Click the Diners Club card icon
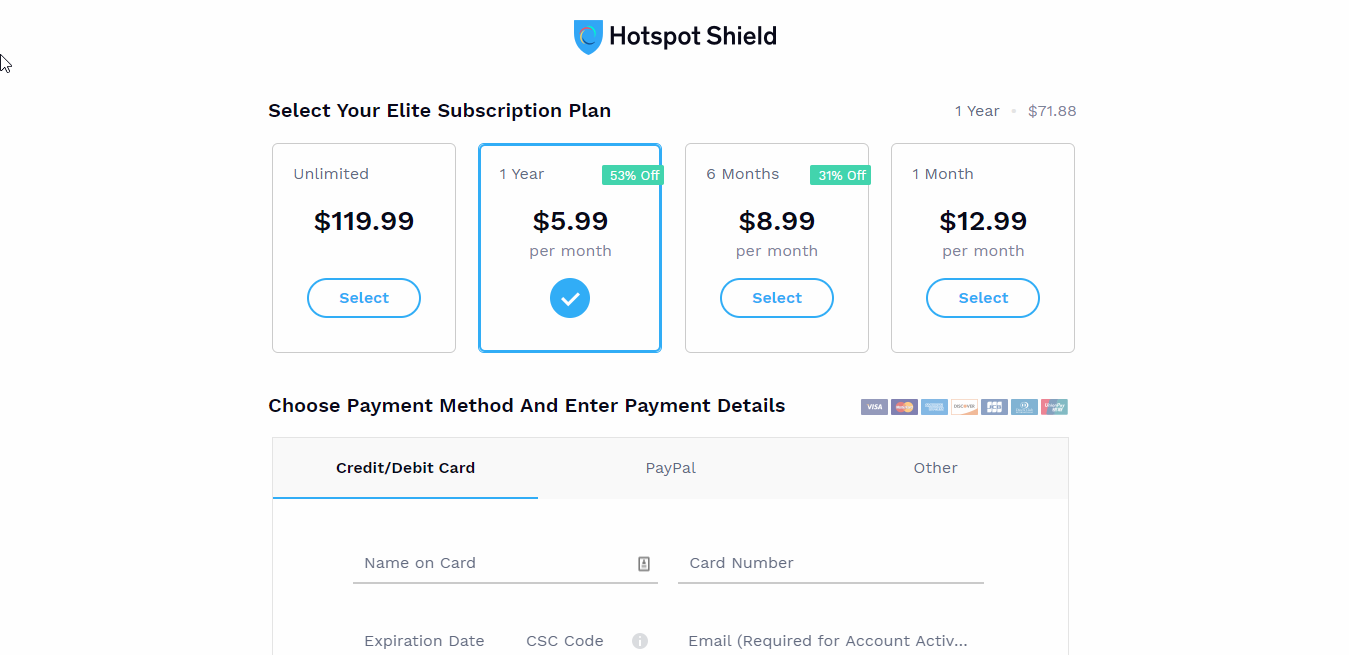Image resolution: width=1349 pixels, height=655 pixels. tap(1024, 407)
